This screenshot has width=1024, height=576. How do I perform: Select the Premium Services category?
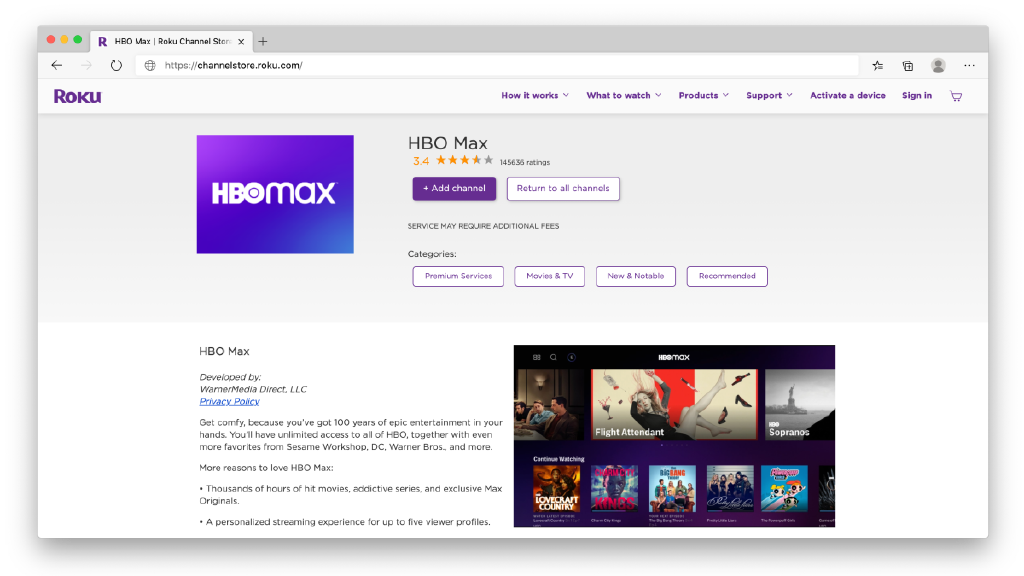point(458,276)
